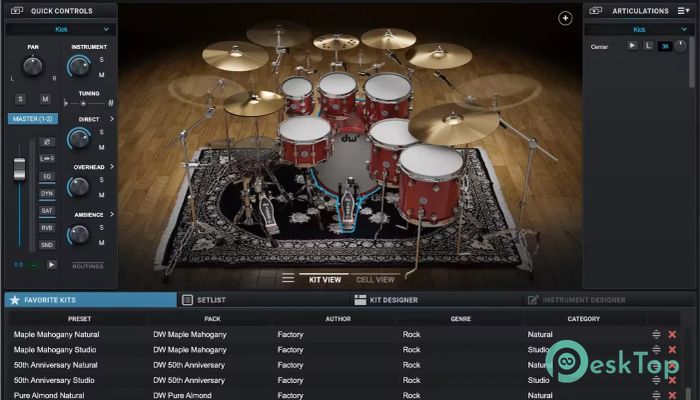Screen dimensions: 700x400
Task: Click the Instrument Designer pencil icon
Action: pyautogui.click(x=533, y=300)
